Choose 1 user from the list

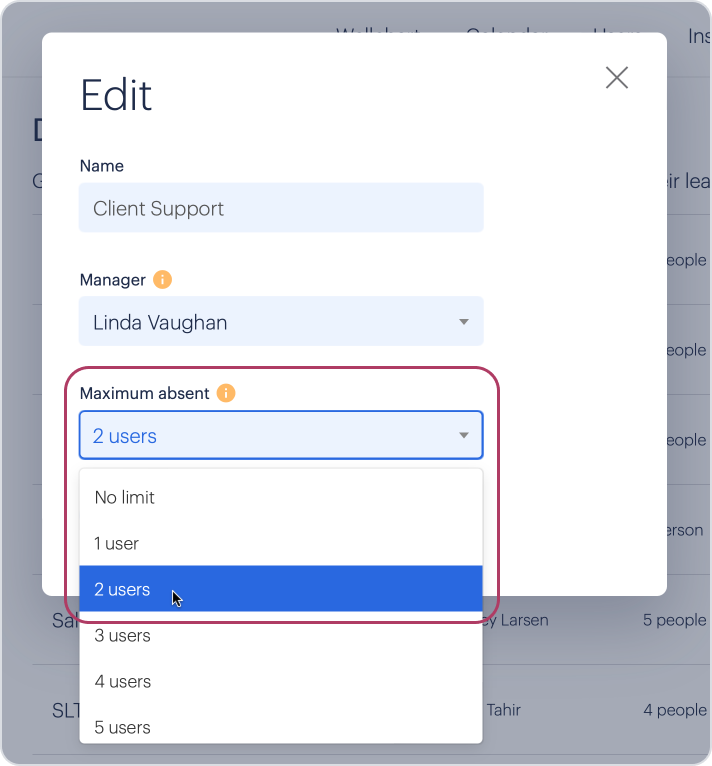pyautogui.click(x=281, y=543)
